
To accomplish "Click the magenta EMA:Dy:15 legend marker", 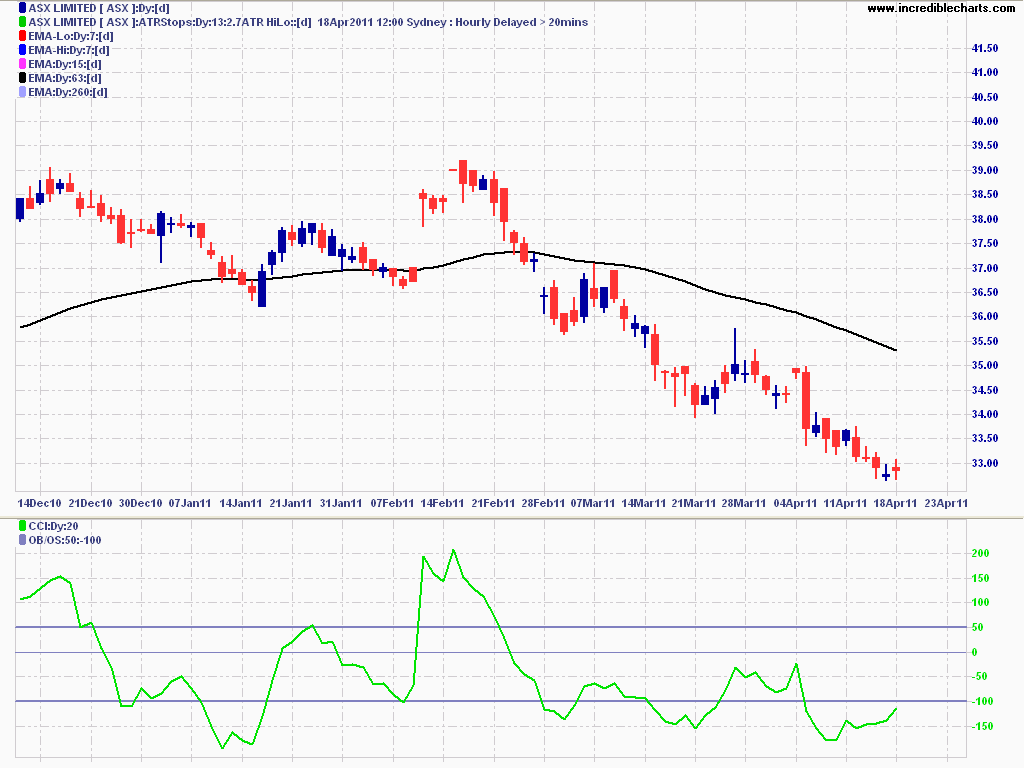I will 8,64.
